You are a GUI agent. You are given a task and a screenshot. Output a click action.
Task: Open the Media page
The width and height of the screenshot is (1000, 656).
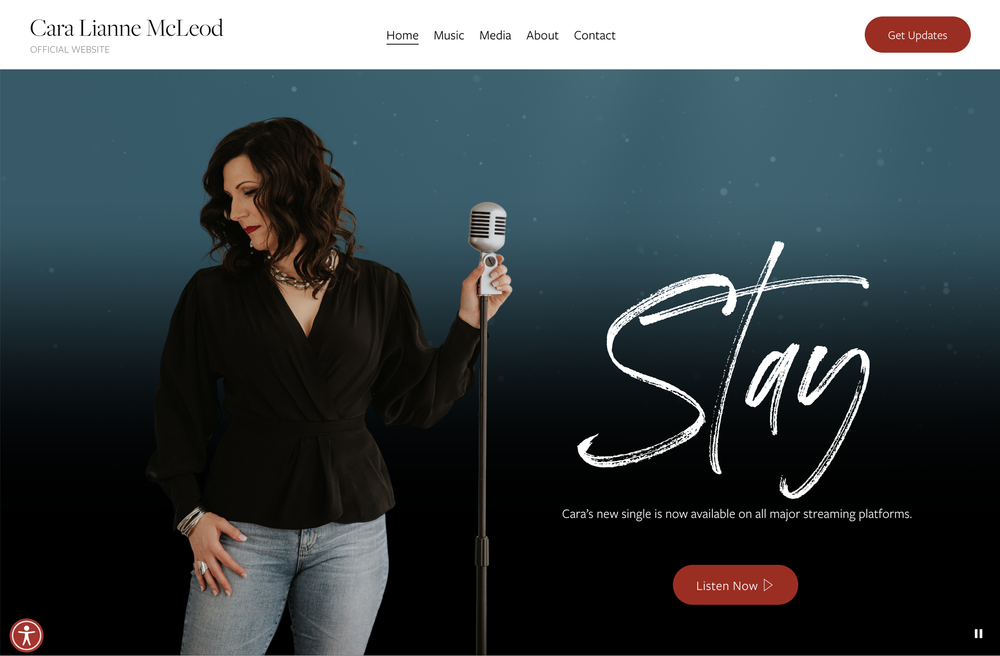[x=495, y=36]
